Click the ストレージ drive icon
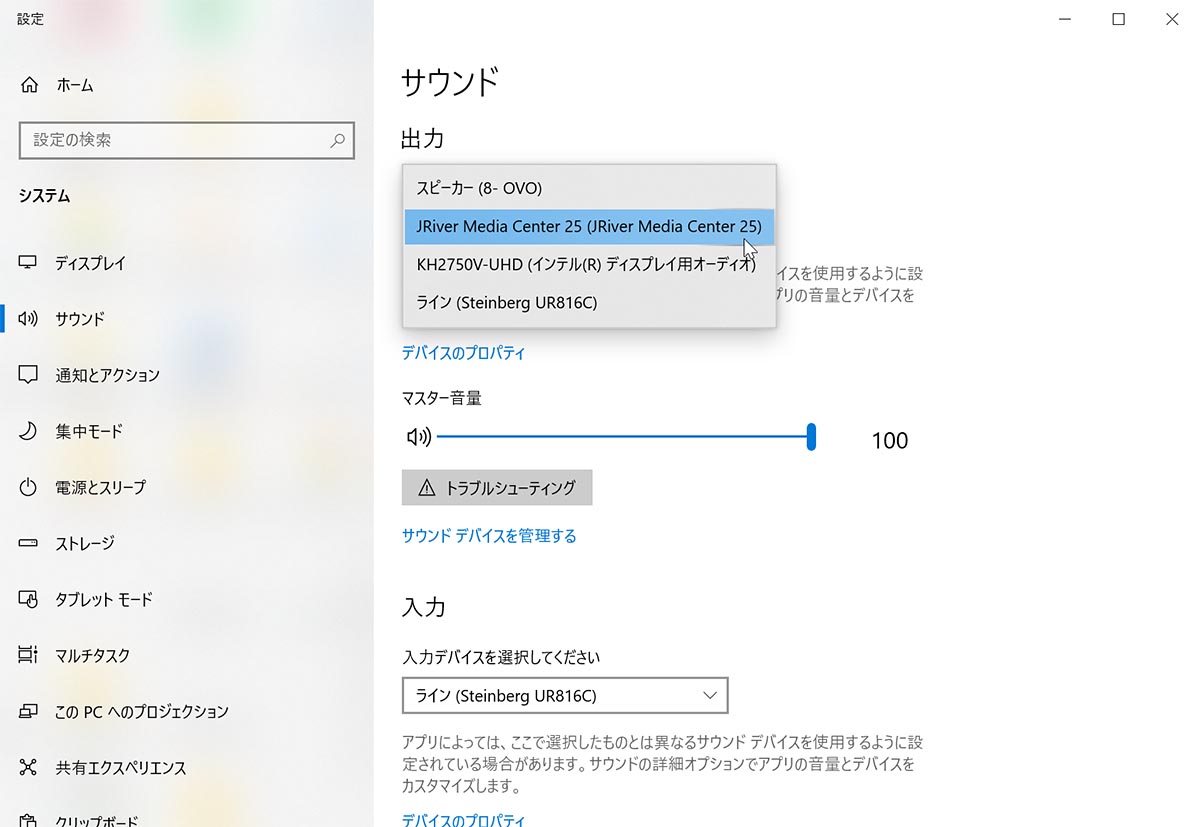Screen dimensions: 1200x827 pos(29,543)
